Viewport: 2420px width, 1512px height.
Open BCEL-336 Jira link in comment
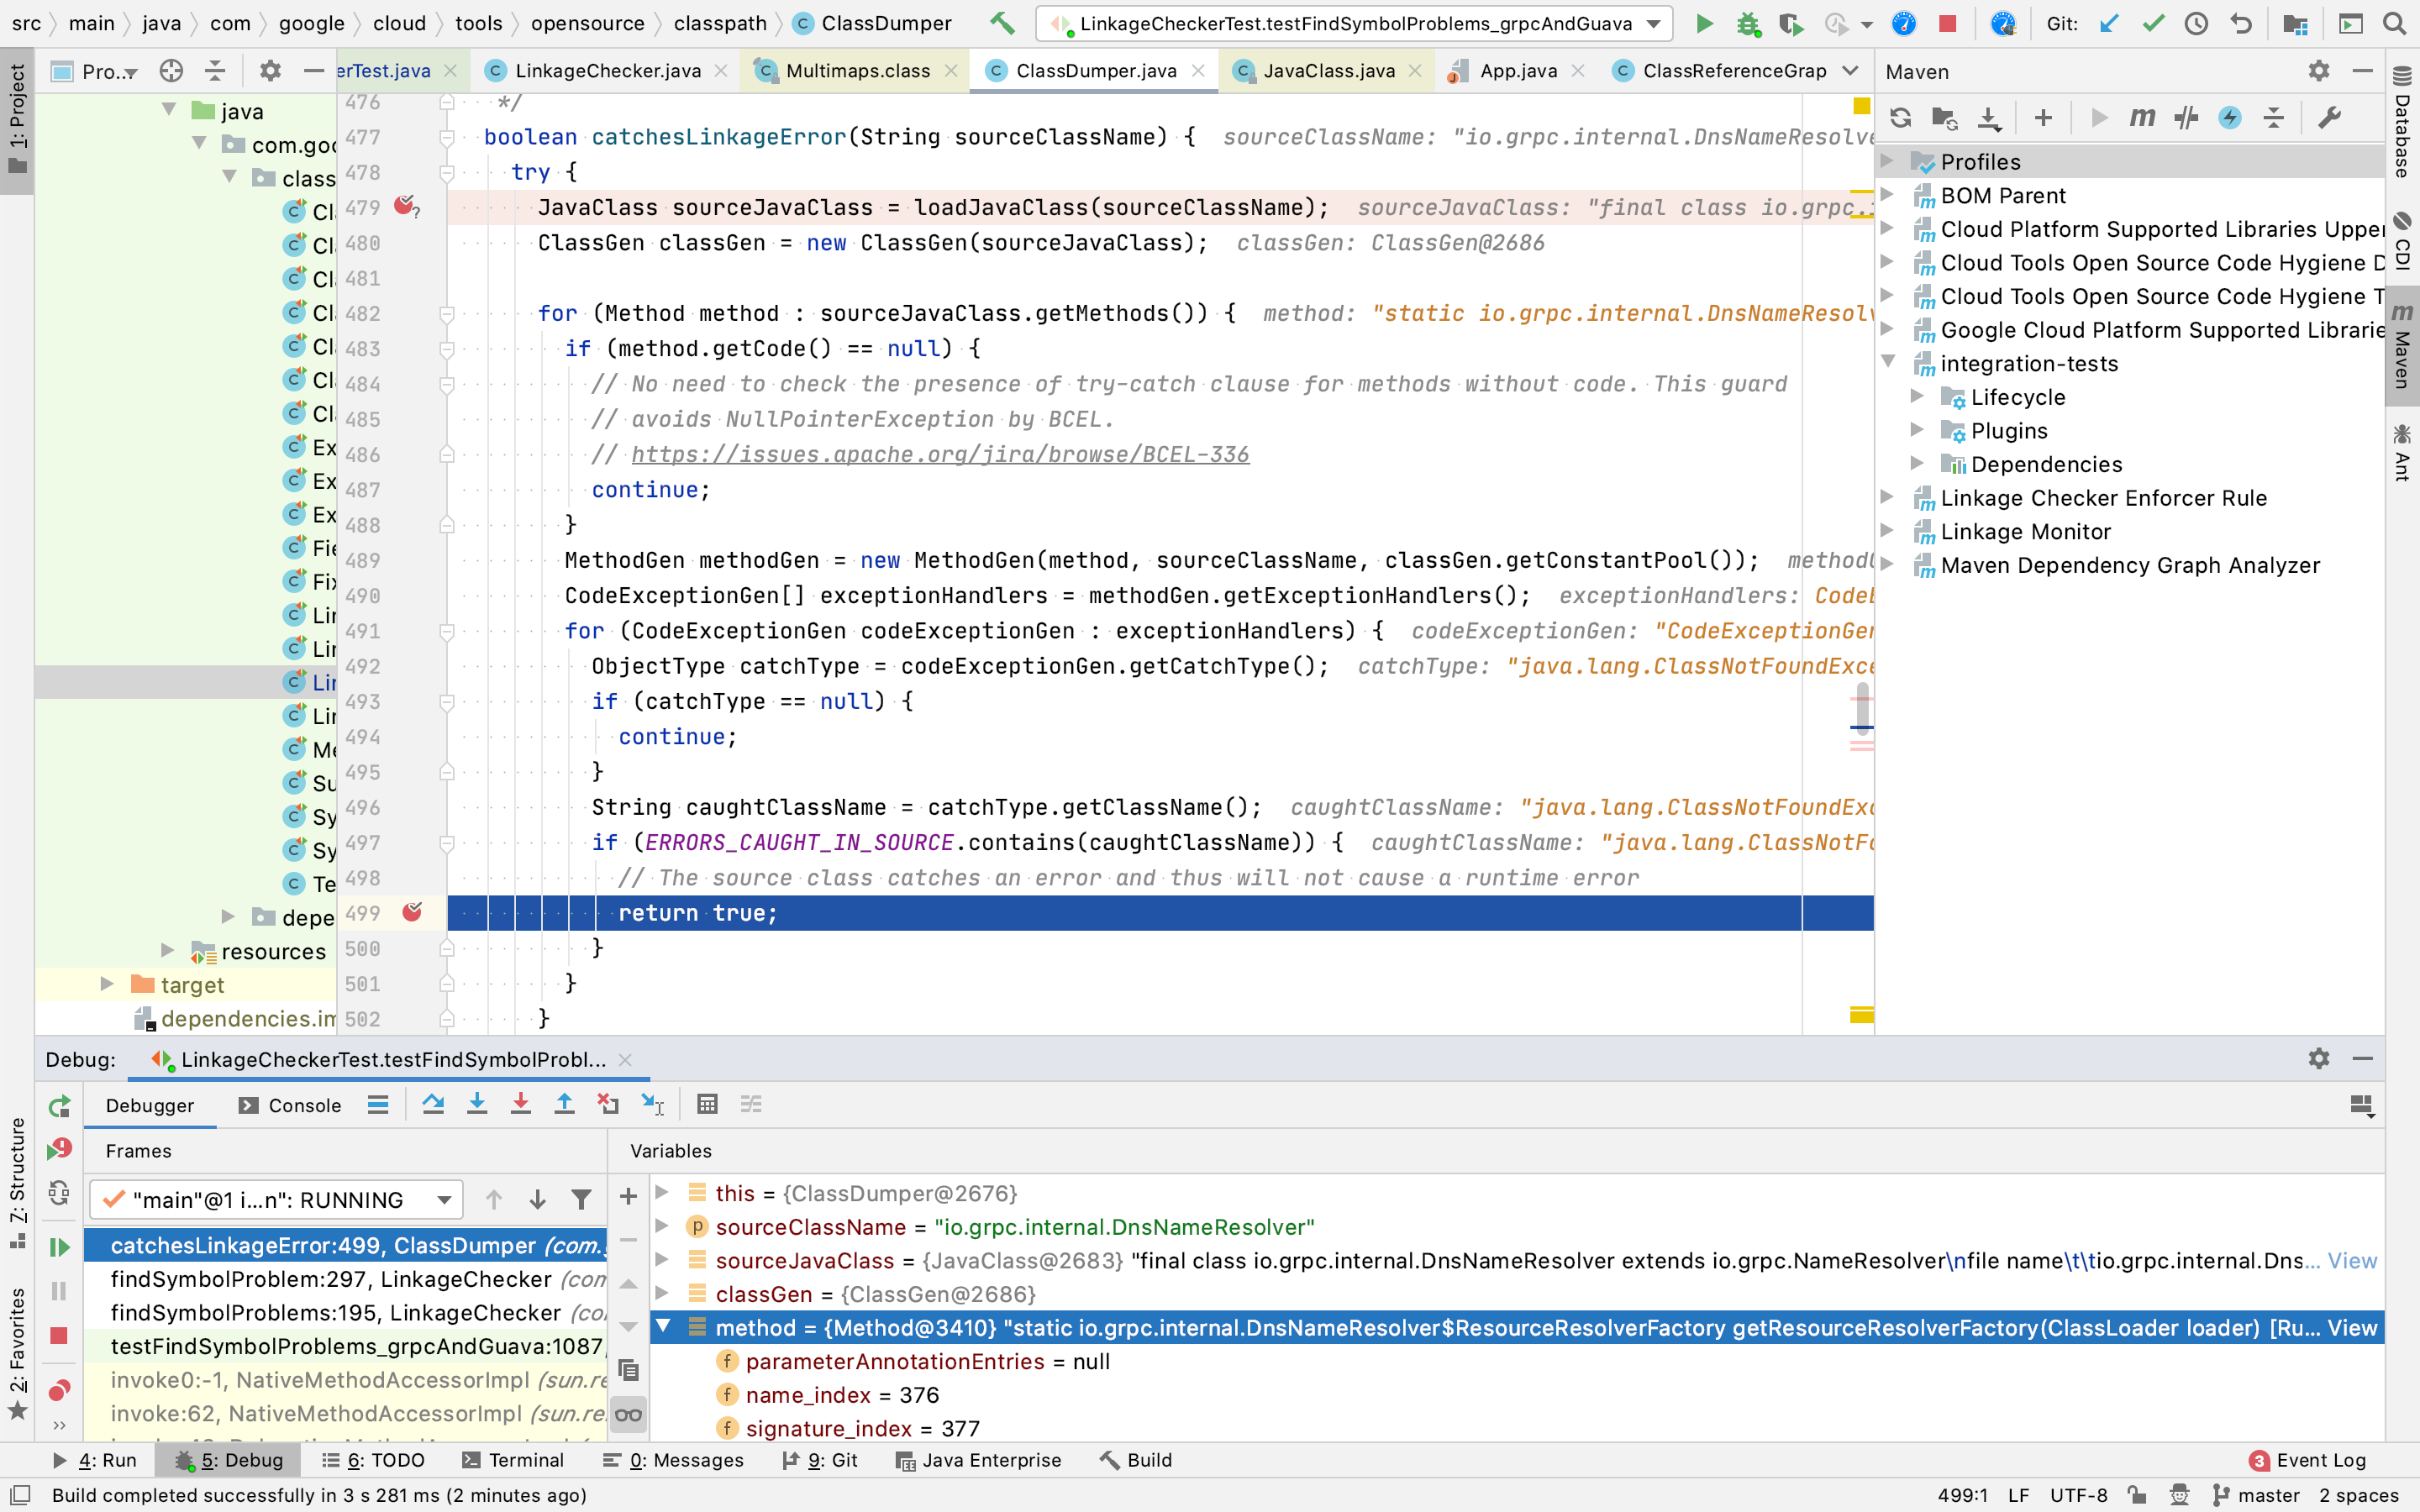(x=940, y=454)
